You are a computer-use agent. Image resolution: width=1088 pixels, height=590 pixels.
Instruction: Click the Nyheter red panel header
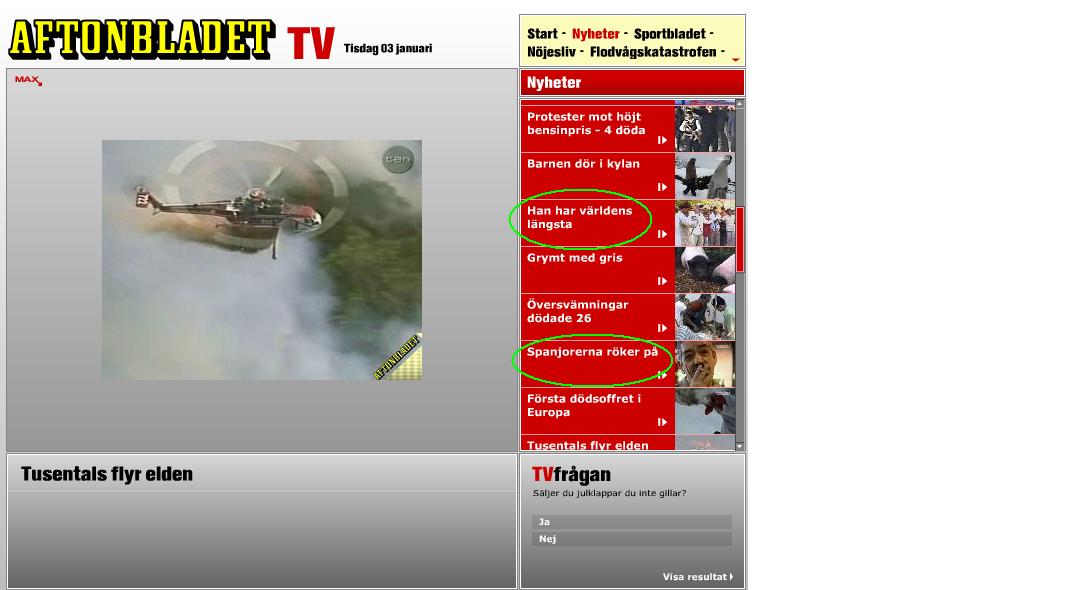tap(632, 83)
